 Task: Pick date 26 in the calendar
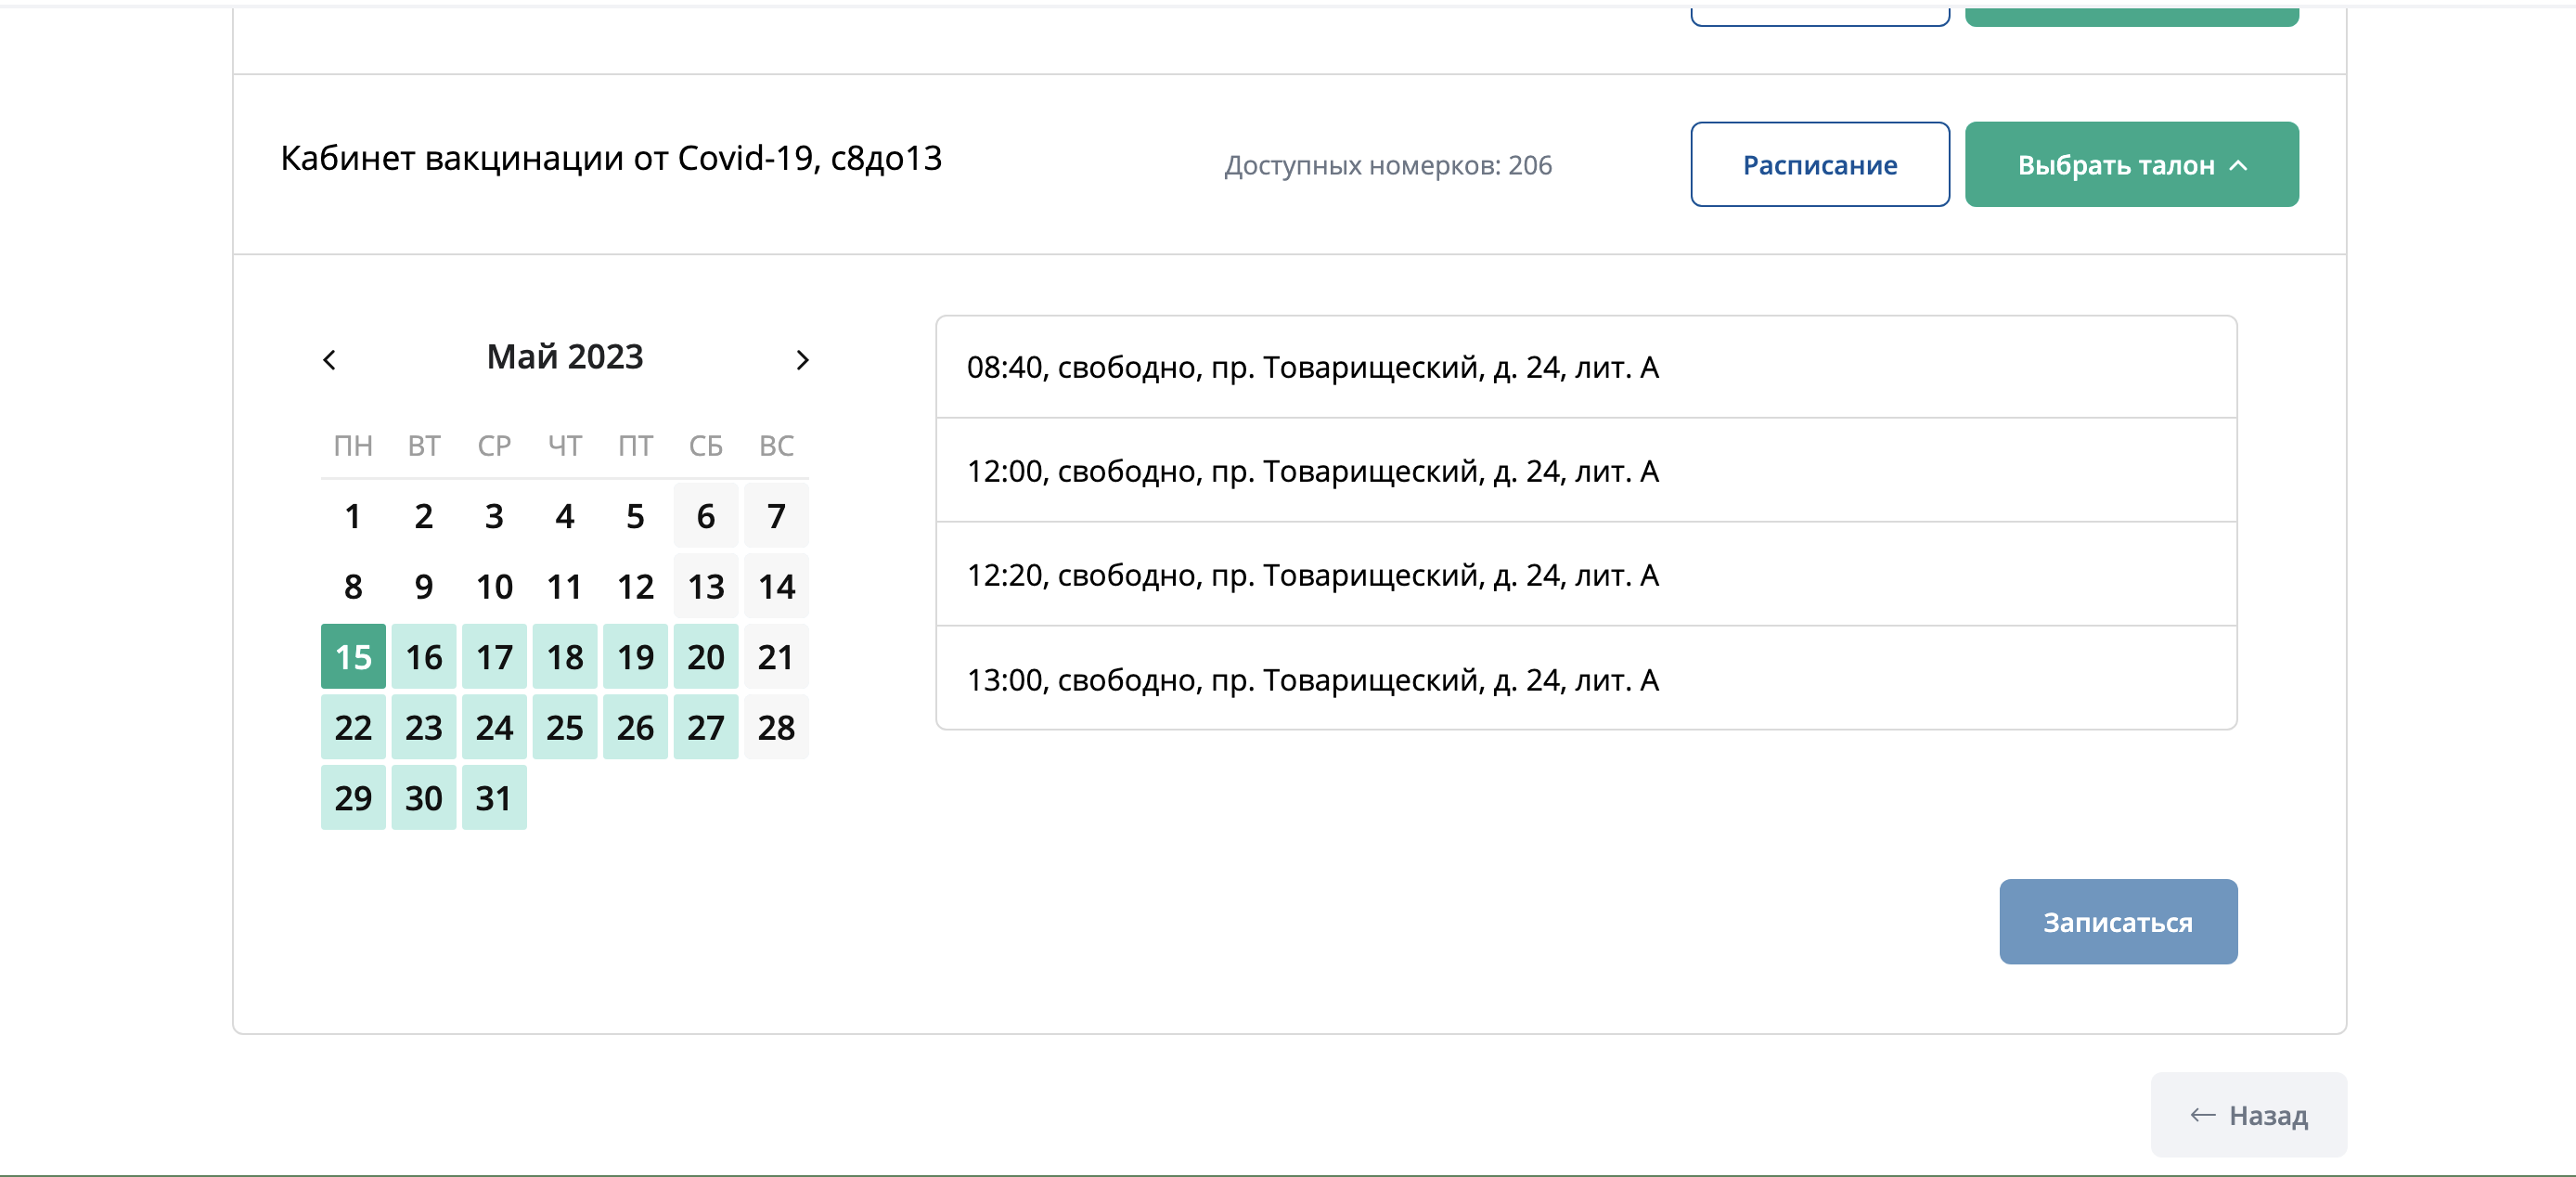635,727
